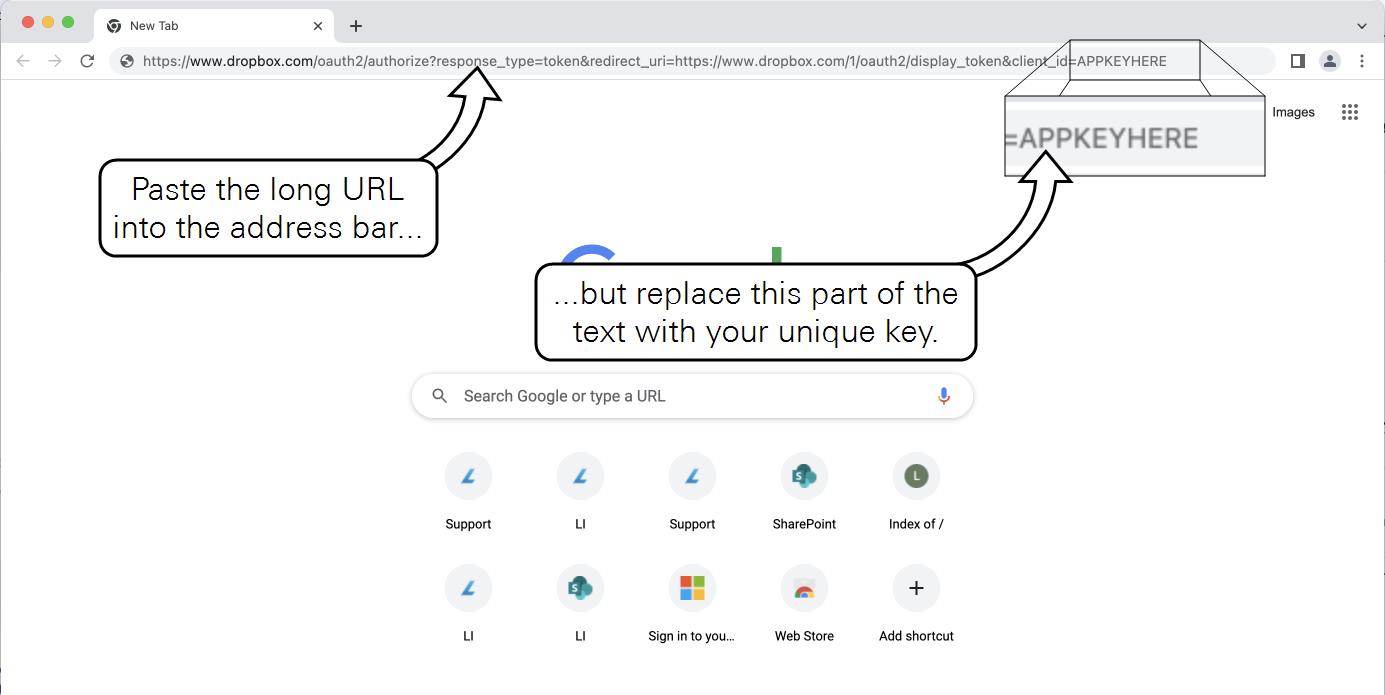1385x695 pixels.
Task: Click the browser Back arrow button
Action: (23, 61)
